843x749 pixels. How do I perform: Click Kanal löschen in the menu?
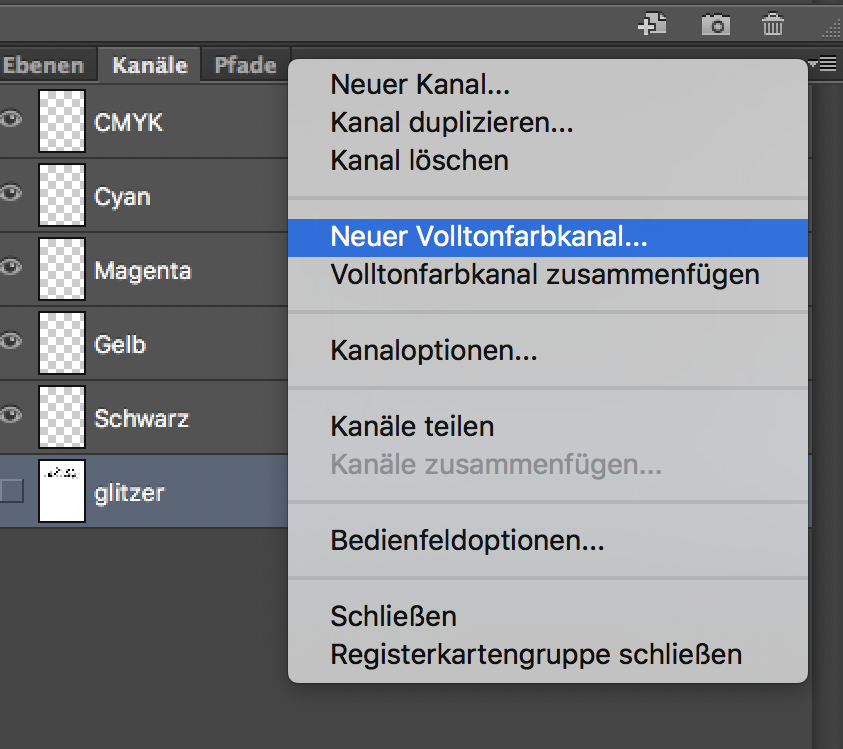[419, 160]
